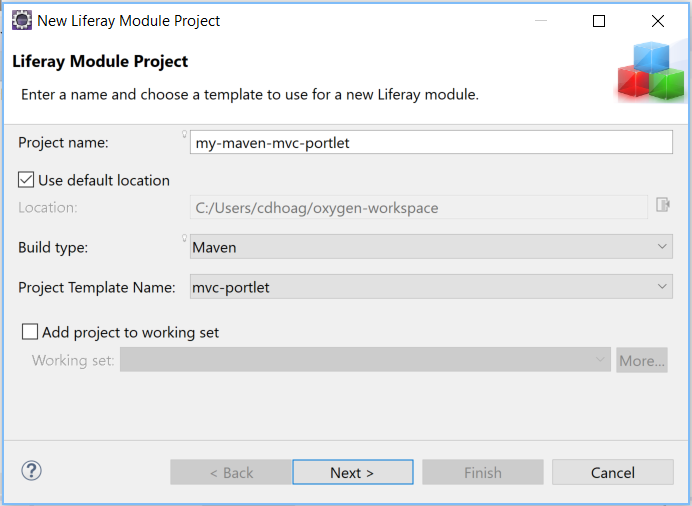Click the browse location folder icon

[662, 205]
